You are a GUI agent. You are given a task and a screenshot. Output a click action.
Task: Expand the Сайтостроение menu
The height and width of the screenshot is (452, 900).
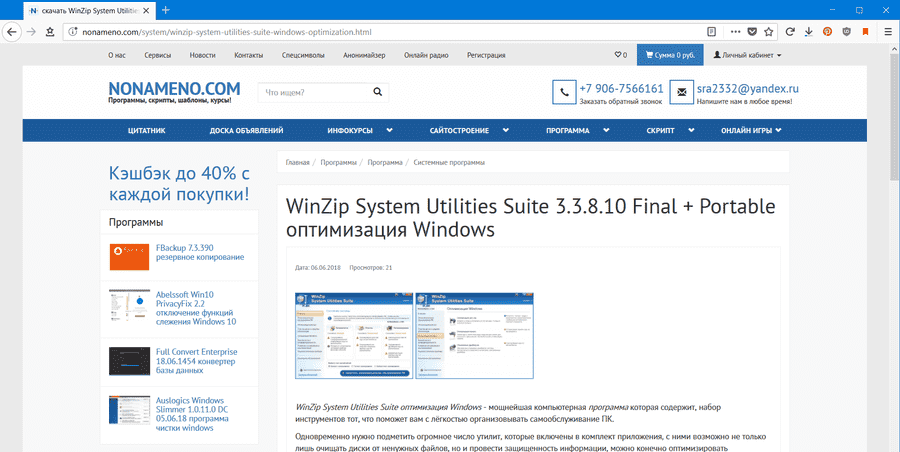[x=467, y=131]
